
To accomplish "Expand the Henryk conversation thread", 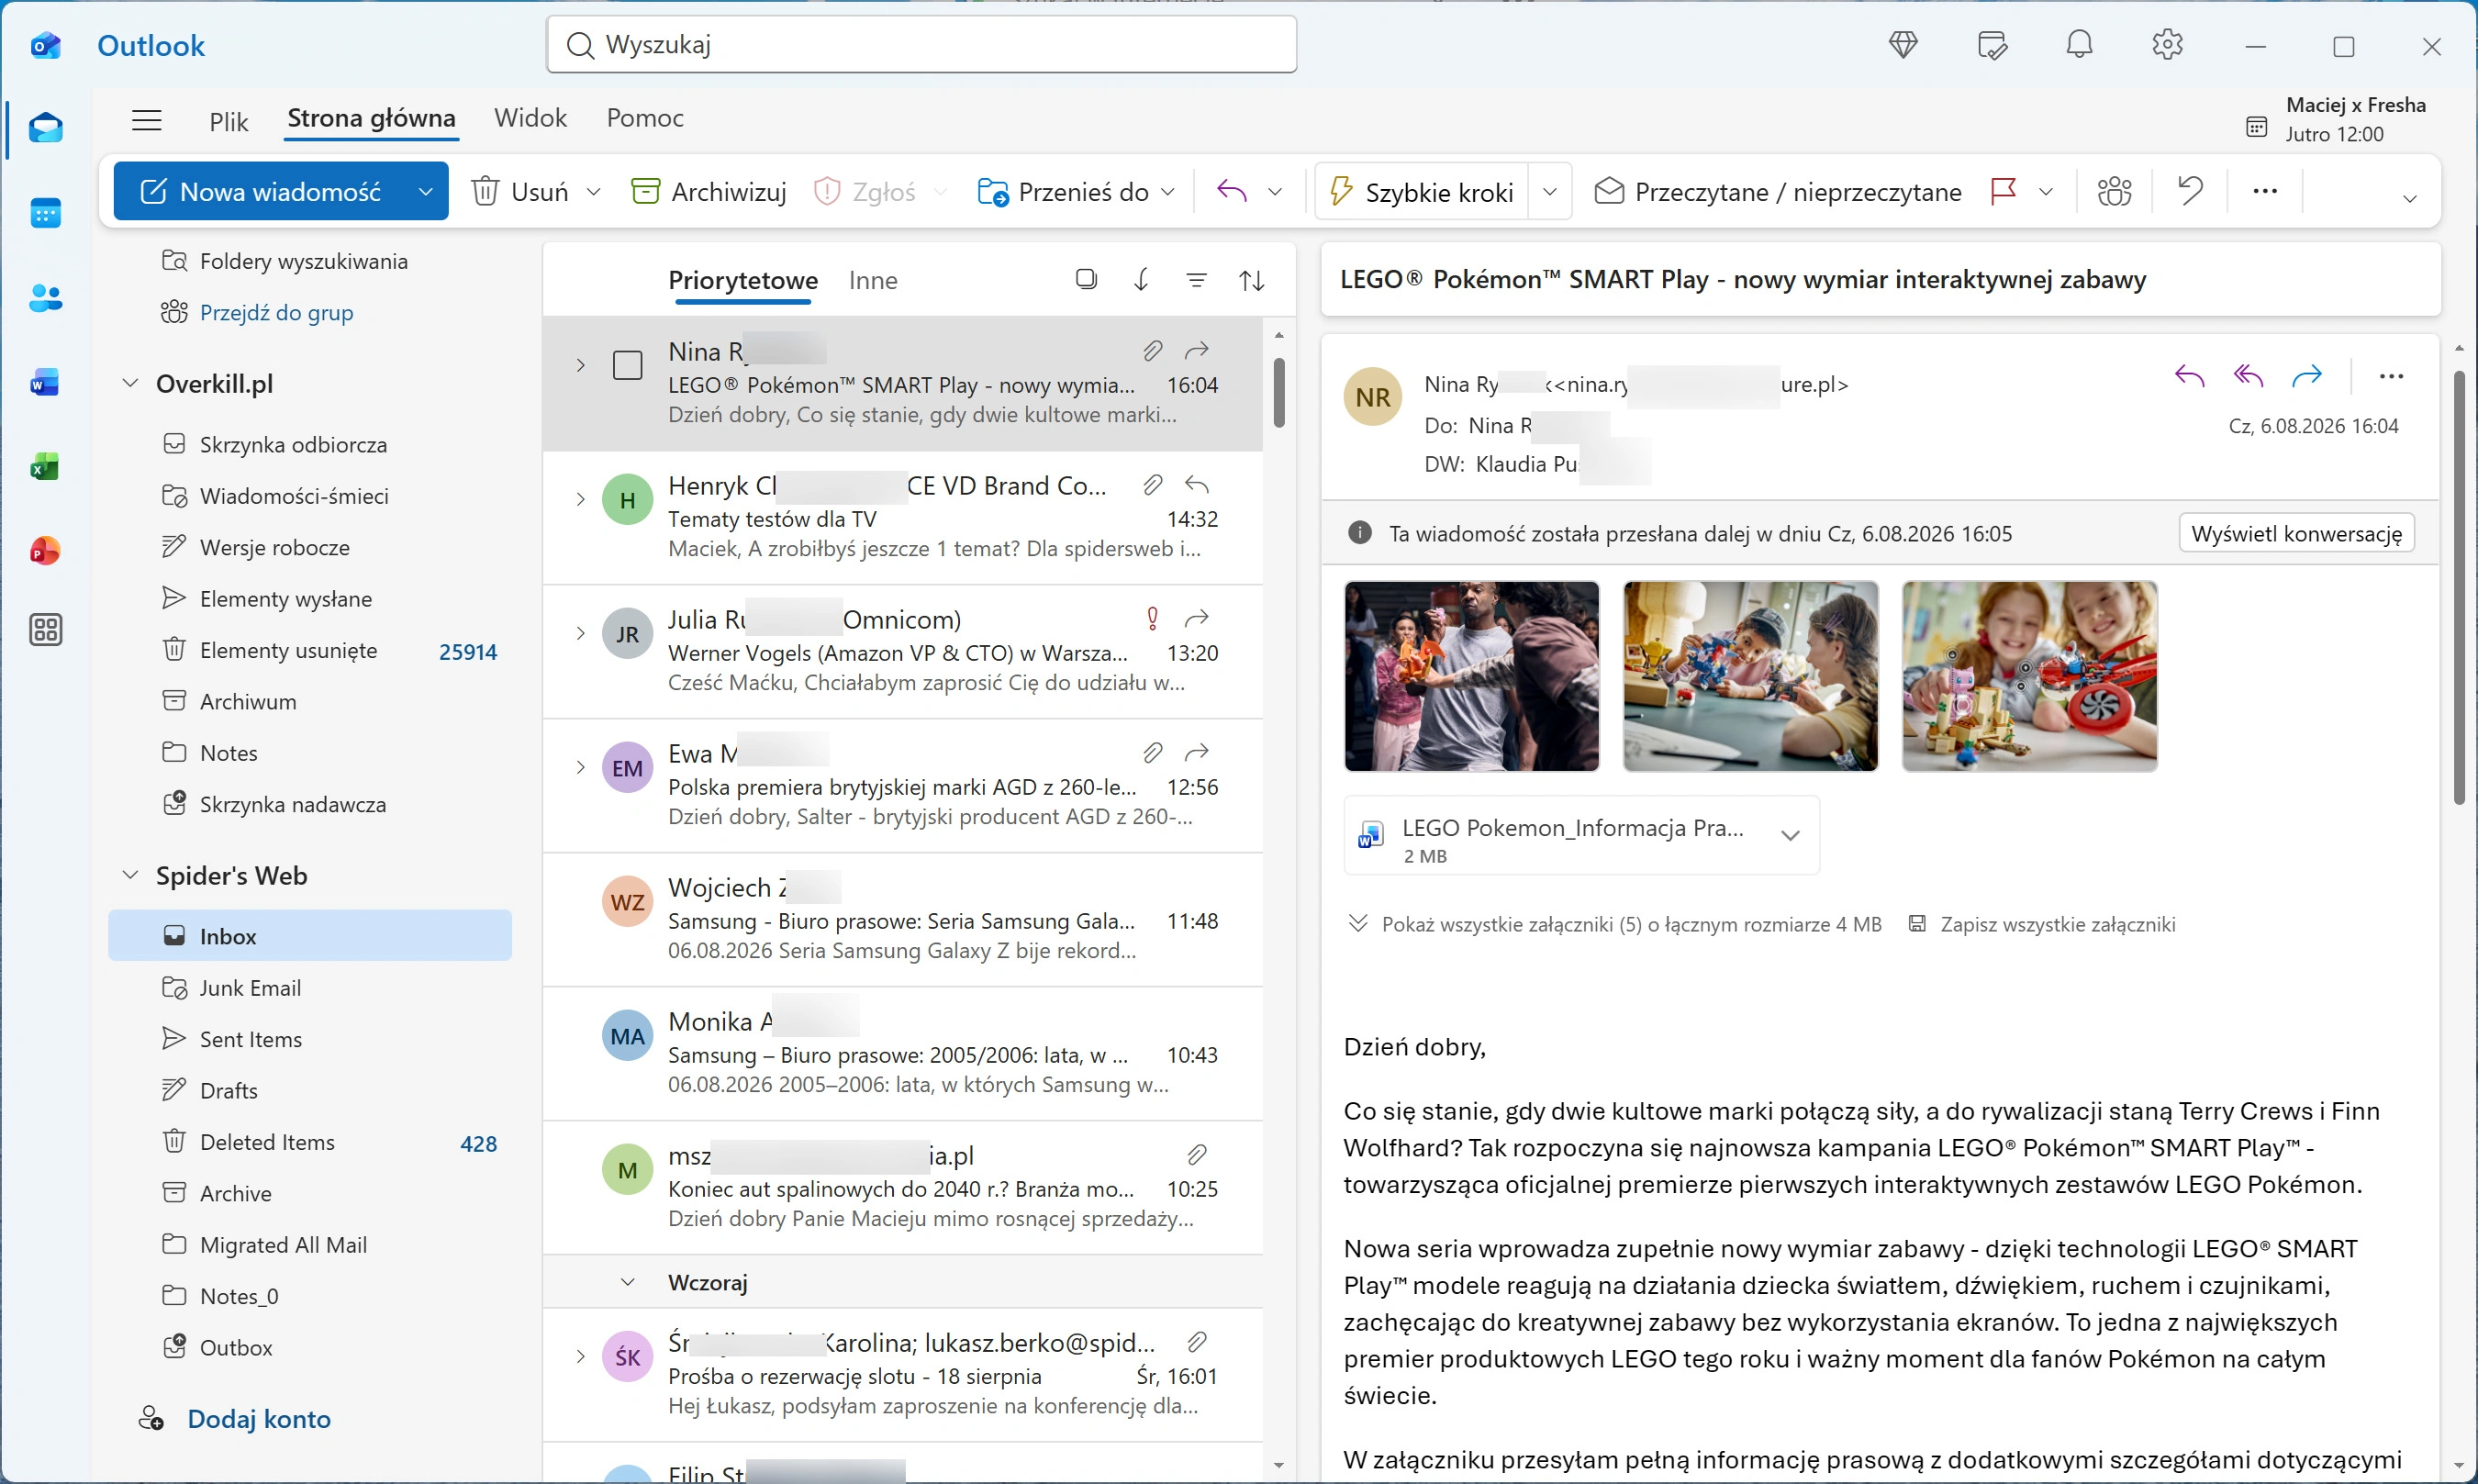I will pos(580,499).
